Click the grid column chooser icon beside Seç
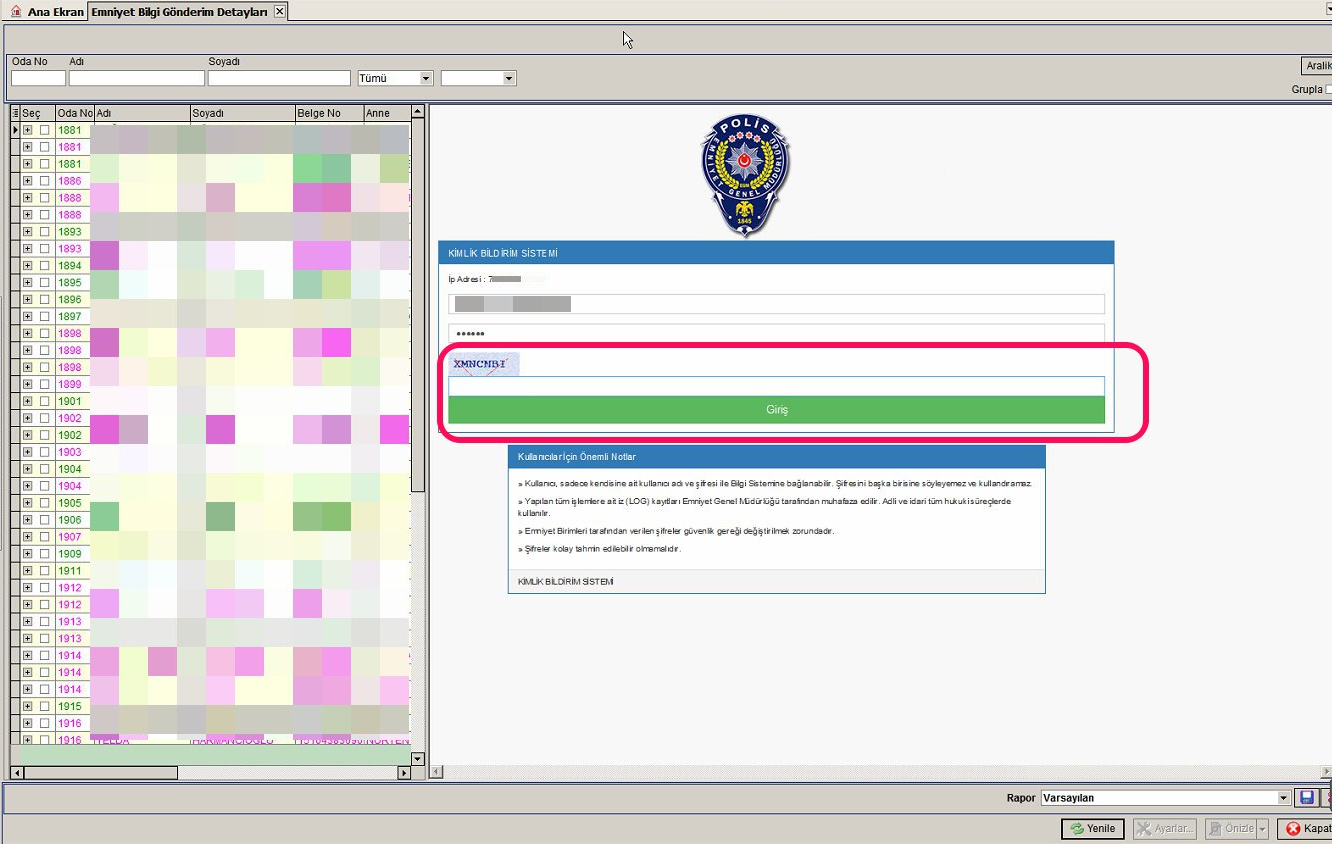 [15, 113]
